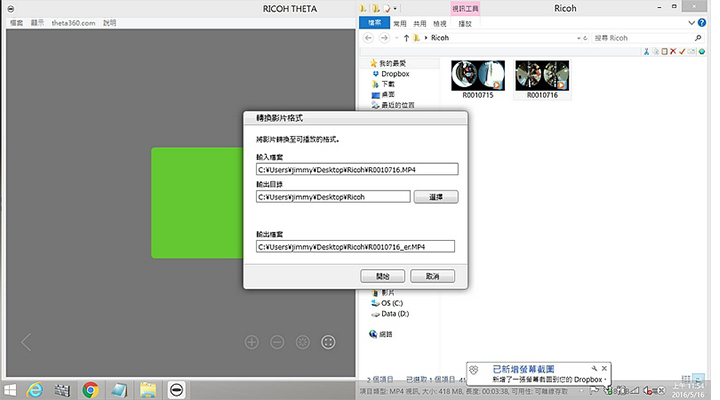
Task: Expand the address bar history dropdown
Action: pyautogui.click(x=579, y=38)
